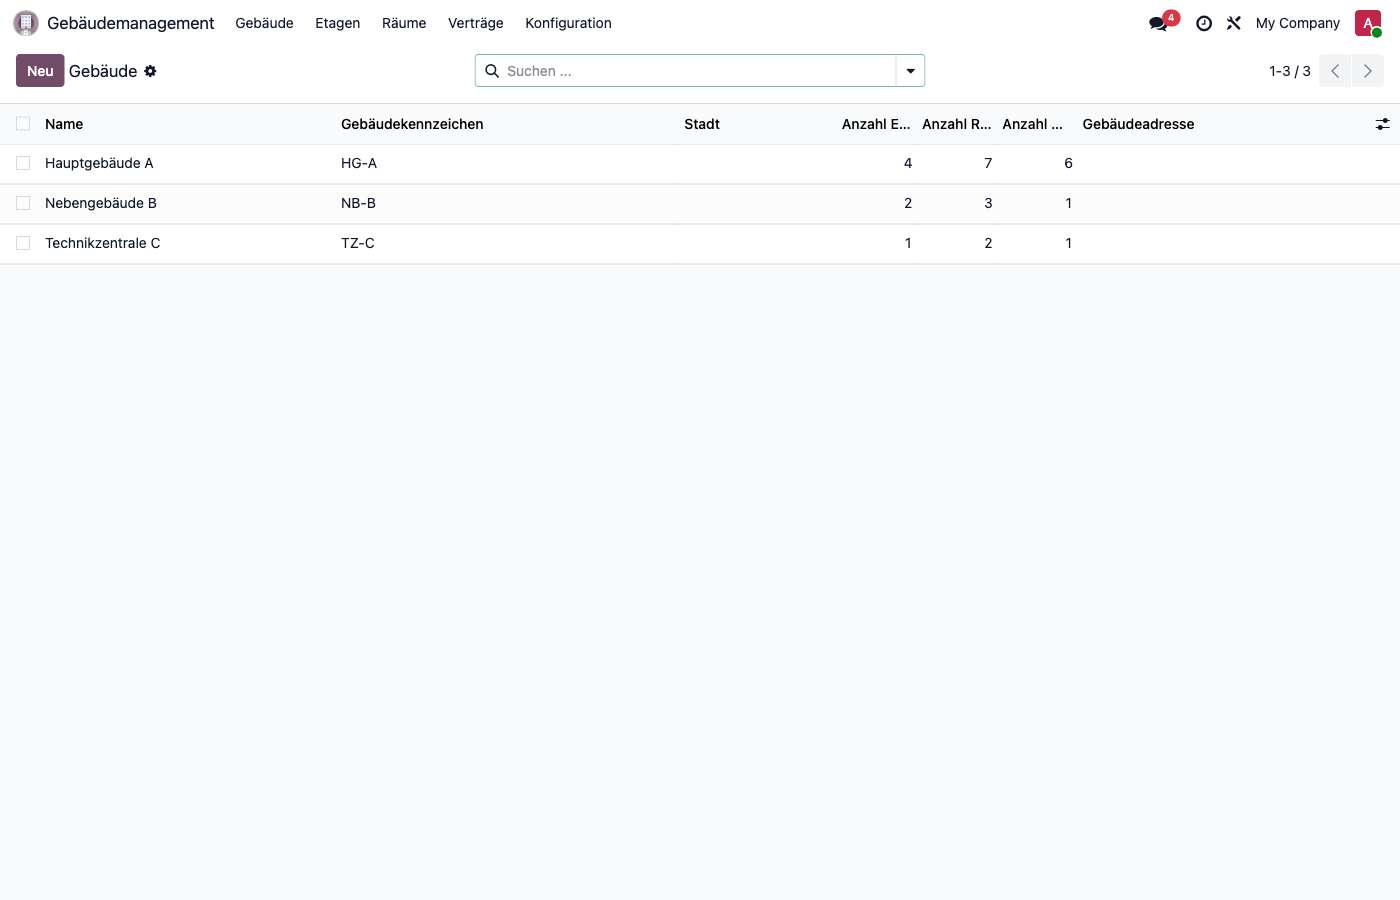Click the Gebäudemanagement app title
The width and height of the screenshot is (1400, 900).
point(131,23)
